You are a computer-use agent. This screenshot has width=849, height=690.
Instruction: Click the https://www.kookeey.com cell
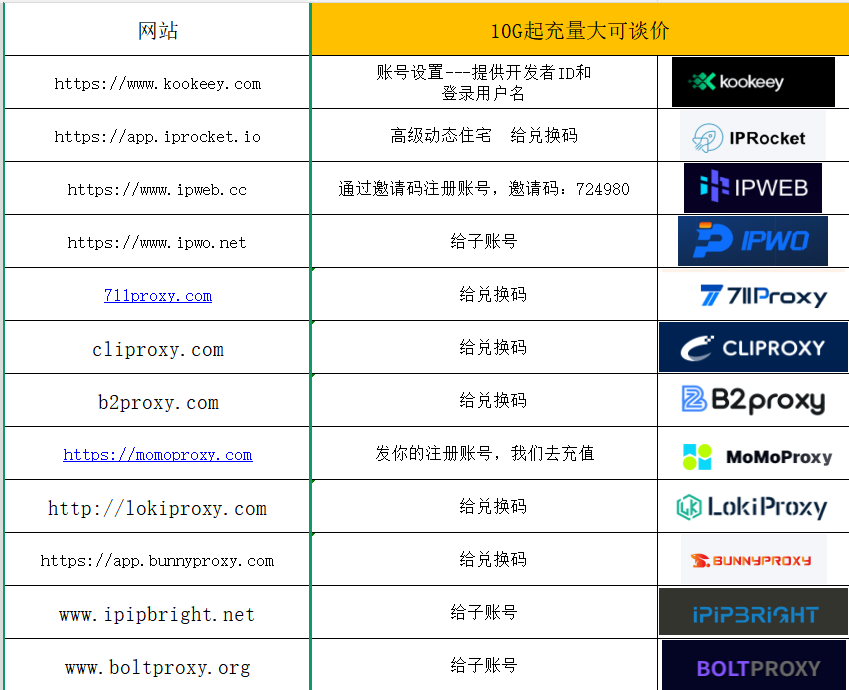[x=158, y=83]
